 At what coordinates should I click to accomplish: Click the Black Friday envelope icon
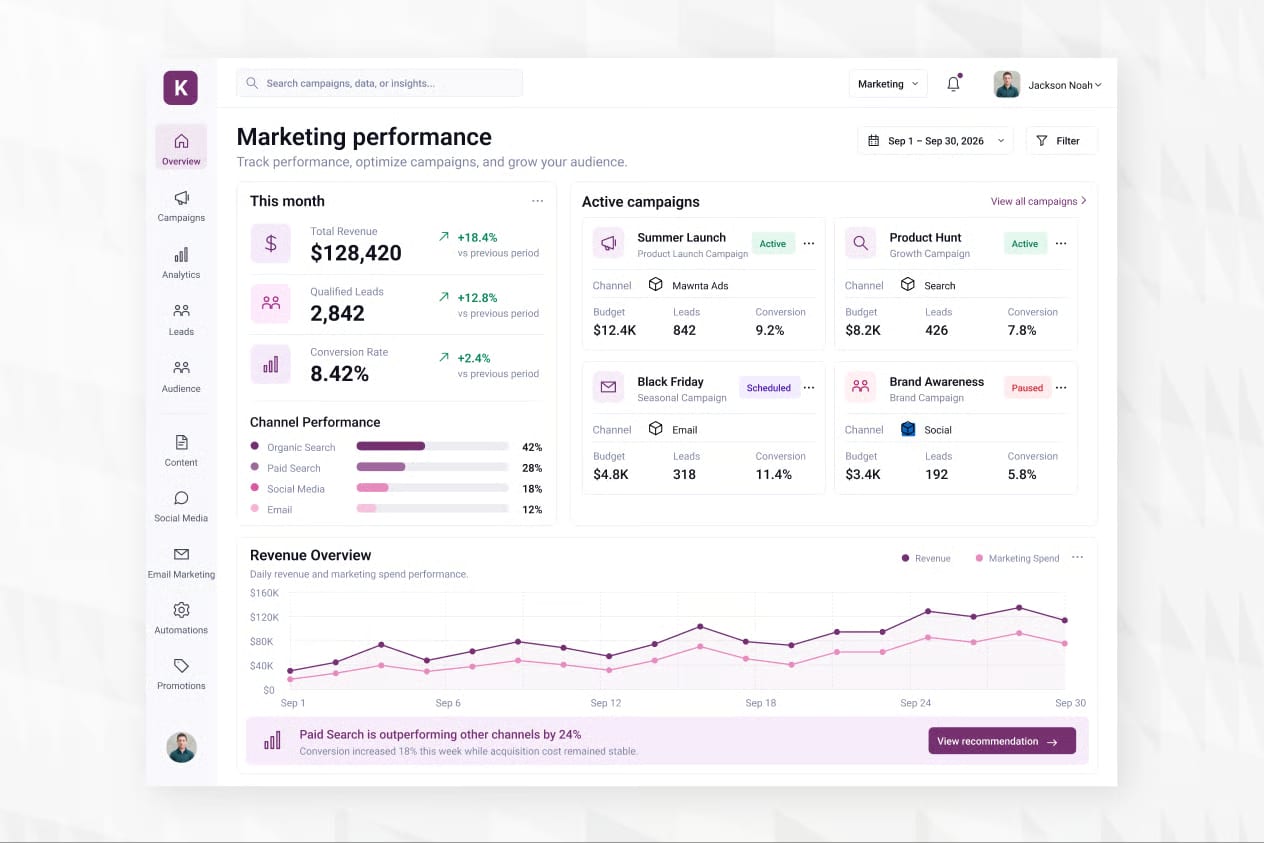point(608,387)
